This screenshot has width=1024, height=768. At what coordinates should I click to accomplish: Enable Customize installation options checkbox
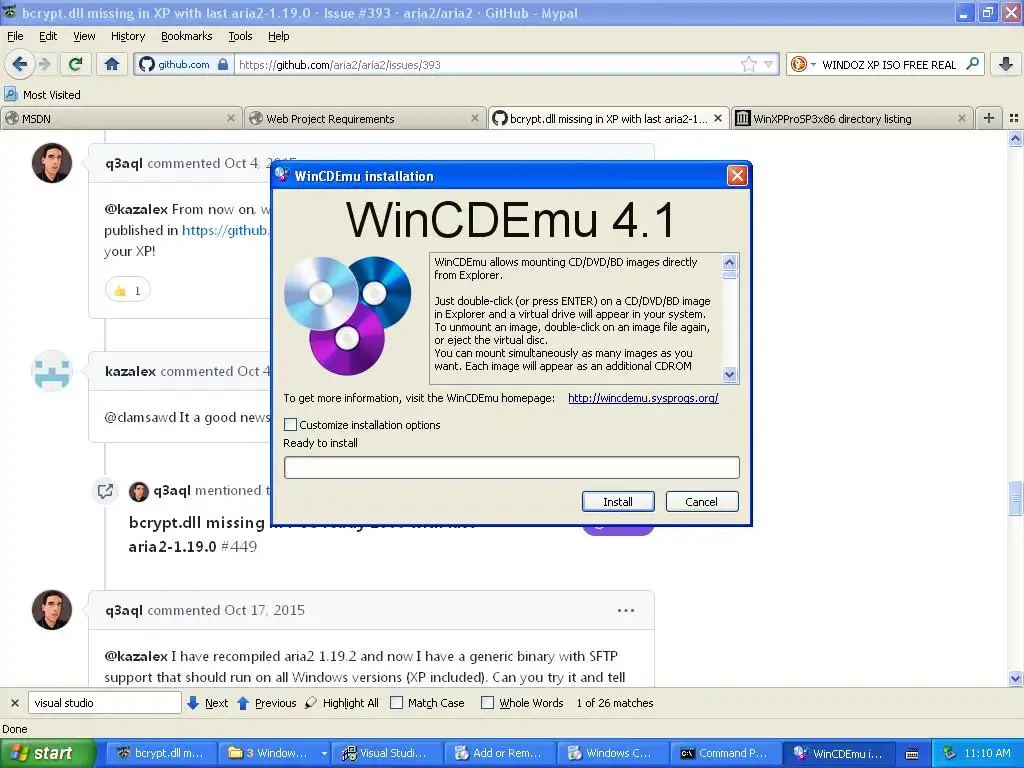pos(291,424)
